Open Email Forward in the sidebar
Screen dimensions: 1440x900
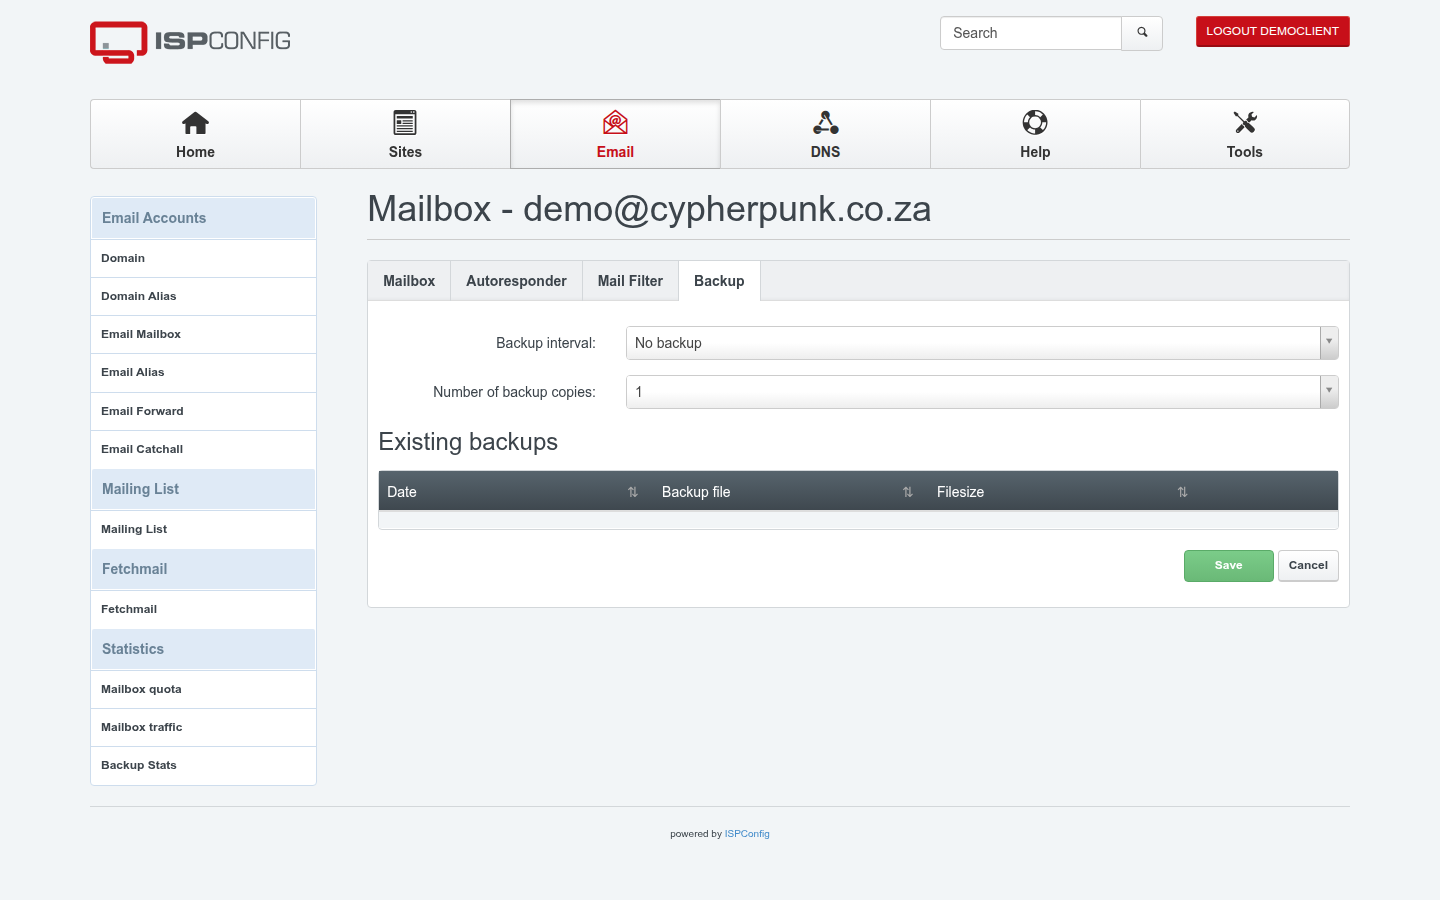pyautogui.click(x=203, y=411)
